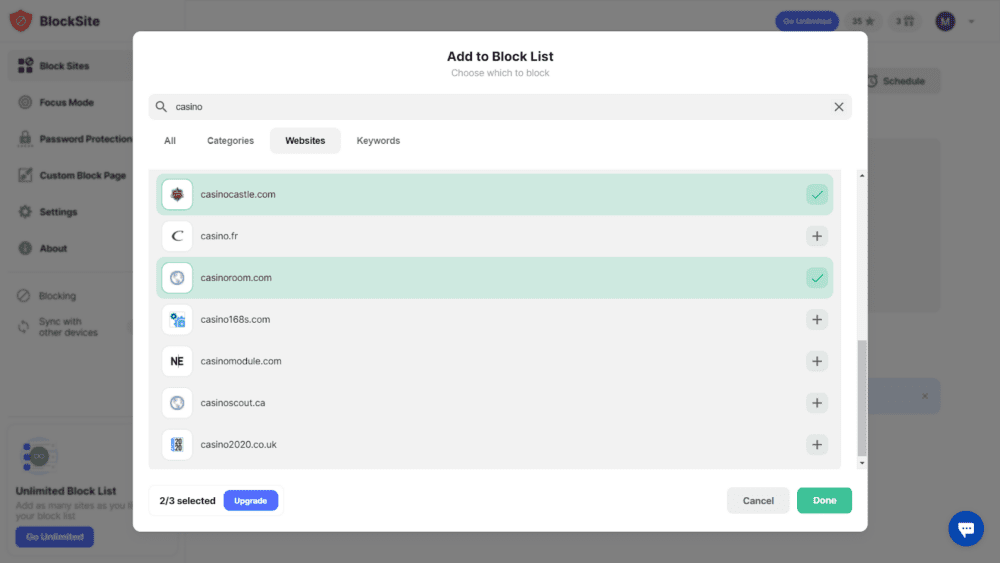Click the casino2020.co.uk text
The image size is (1000, 563).
point(239,444)
